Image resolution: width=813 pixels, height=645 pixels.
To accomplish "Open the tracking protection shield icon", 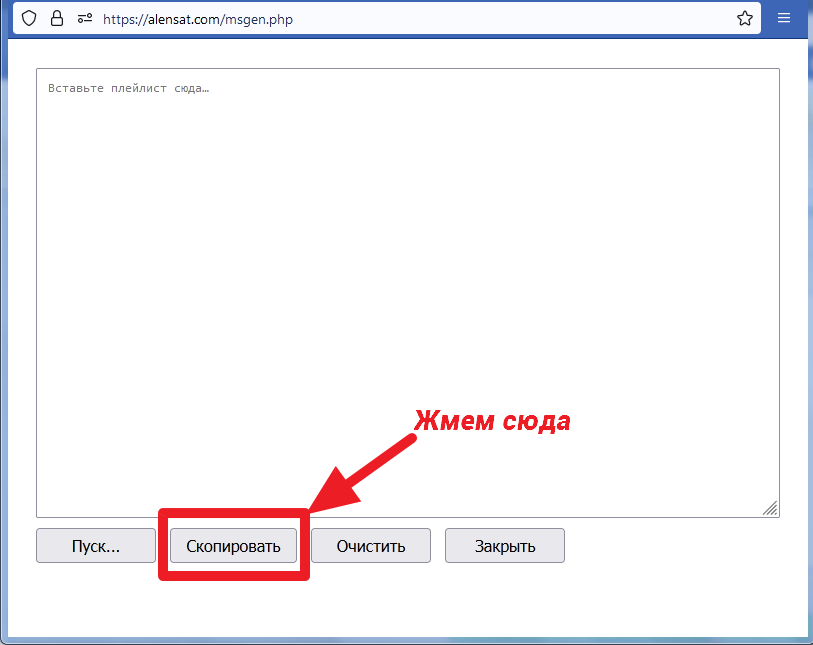I will coord(30,19).
